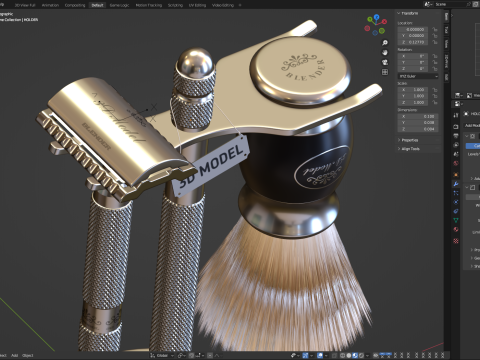Click the Rotation X value field

pyautogui.click(x=413, y=56)
